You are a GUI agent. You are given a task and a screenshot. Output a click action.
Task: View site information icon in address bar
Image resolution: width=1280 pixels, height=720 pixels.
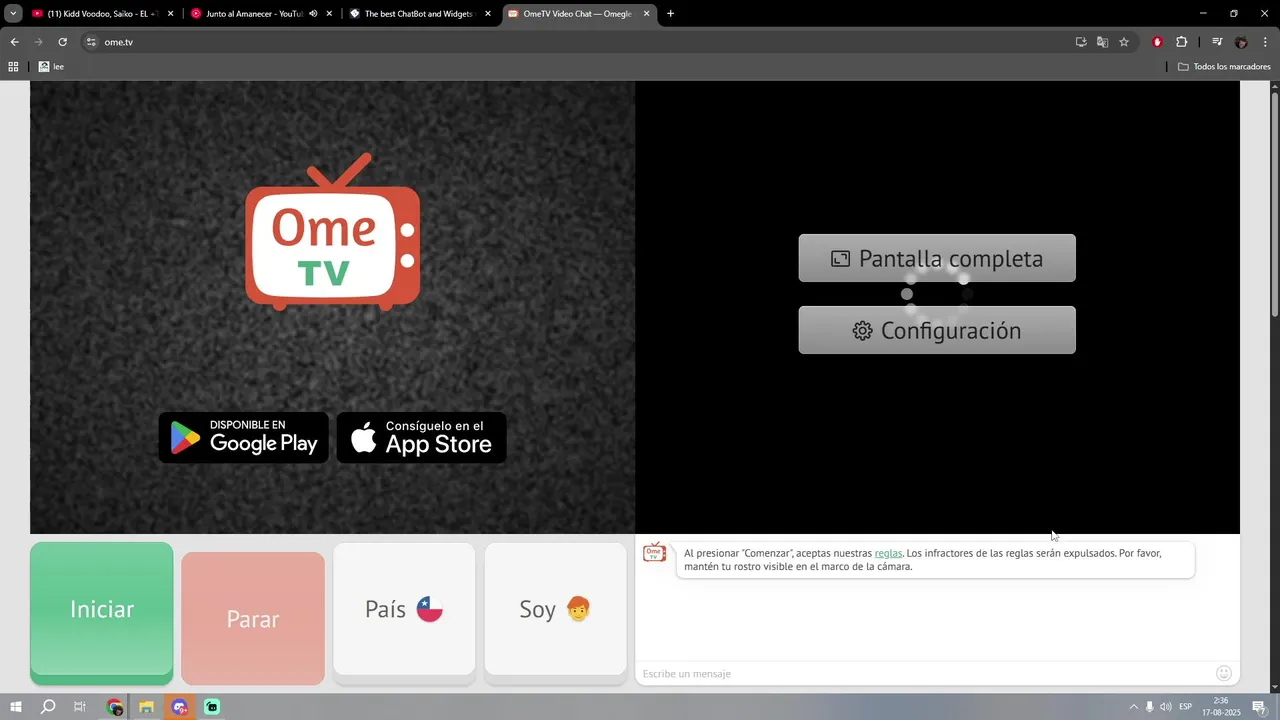(91, 42)
